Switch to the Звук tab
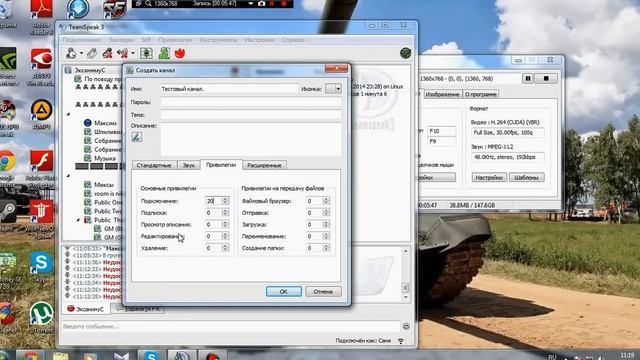640x360 pixels. 189,165
